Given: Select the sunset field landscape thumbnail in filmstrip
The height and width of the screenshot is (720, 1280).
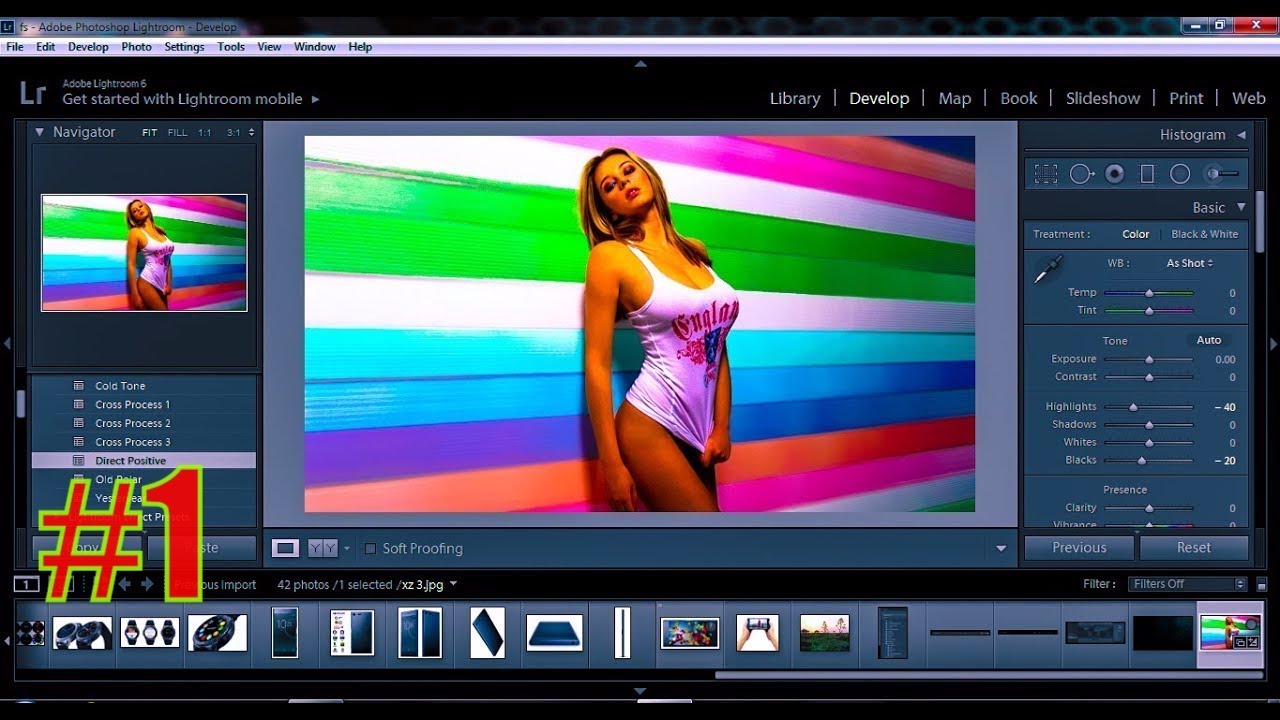Looking at the screenshot, I should (825, 633).
